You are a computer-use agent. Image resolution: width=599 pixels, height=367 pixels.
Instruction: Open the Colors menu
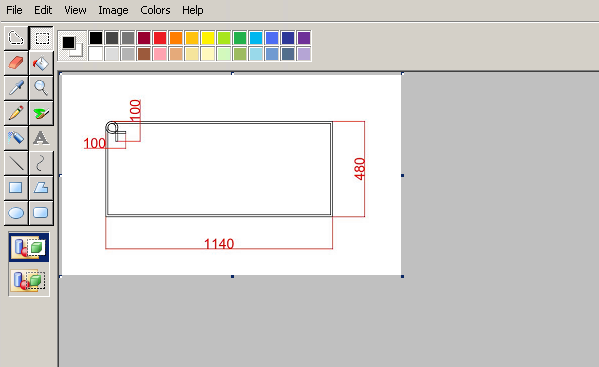(155, 10)
